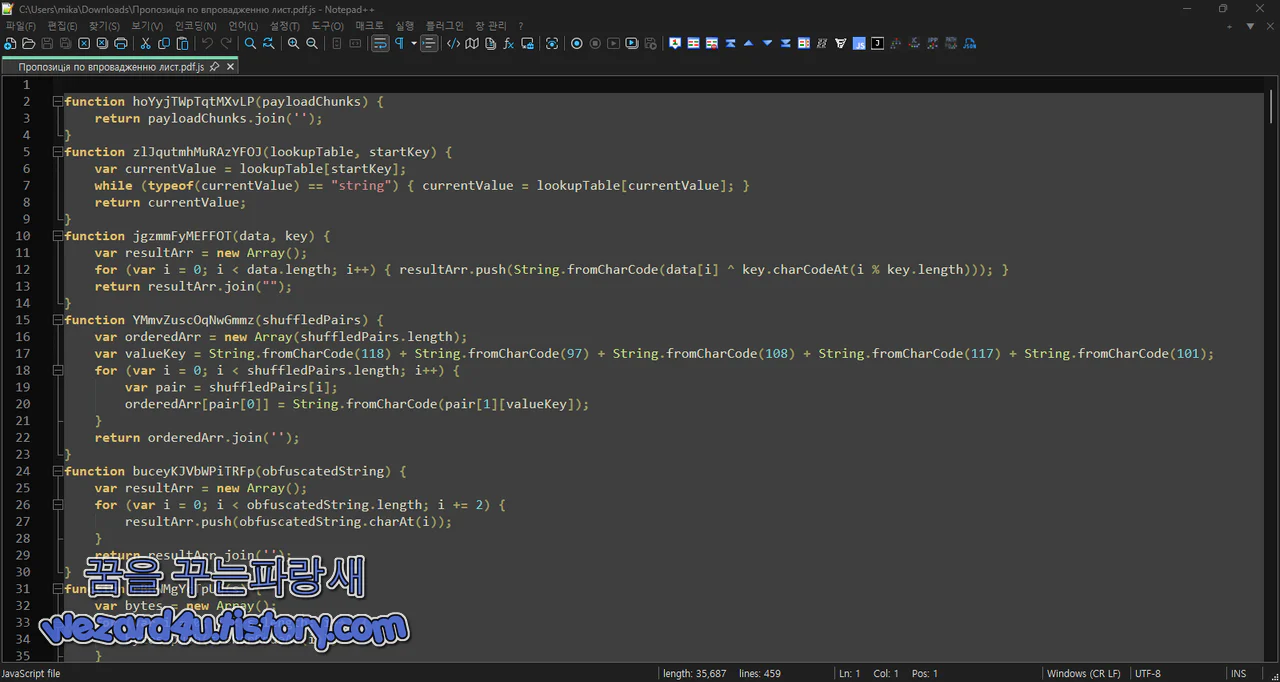Click the 'length: 35,687' status bar text
Image resolution: width=1280 pixels, height=682 pixels.
tap(695, 674)
